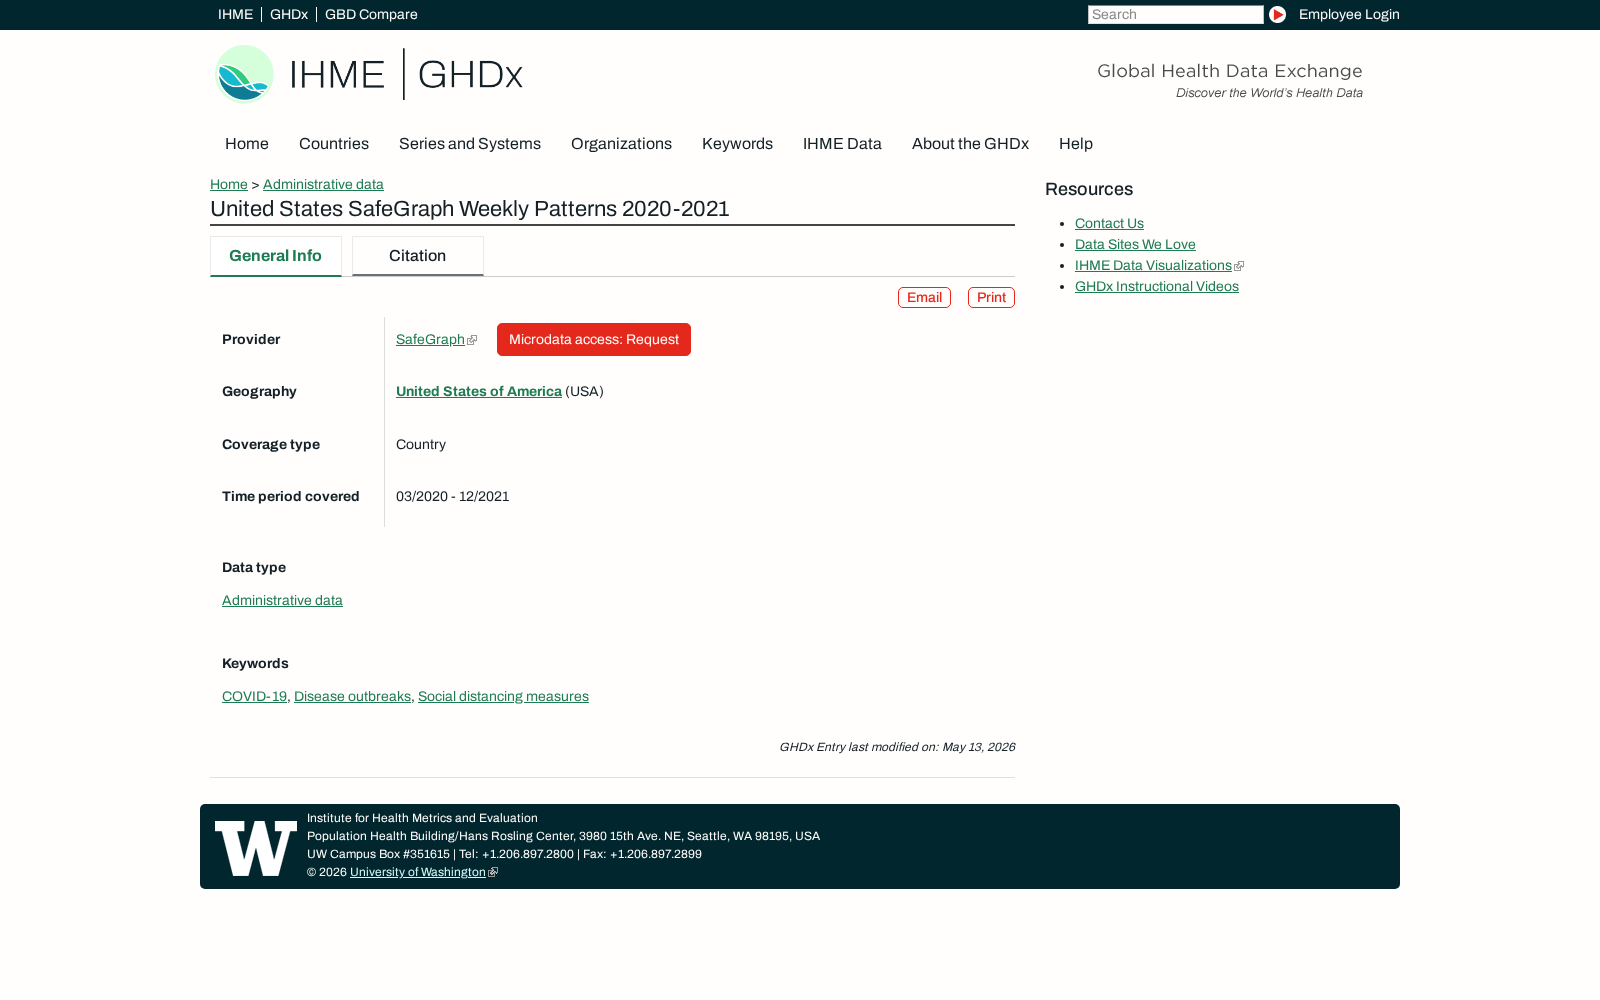
Task: Click the GHDx header logo text
Action: click(470, 75)
